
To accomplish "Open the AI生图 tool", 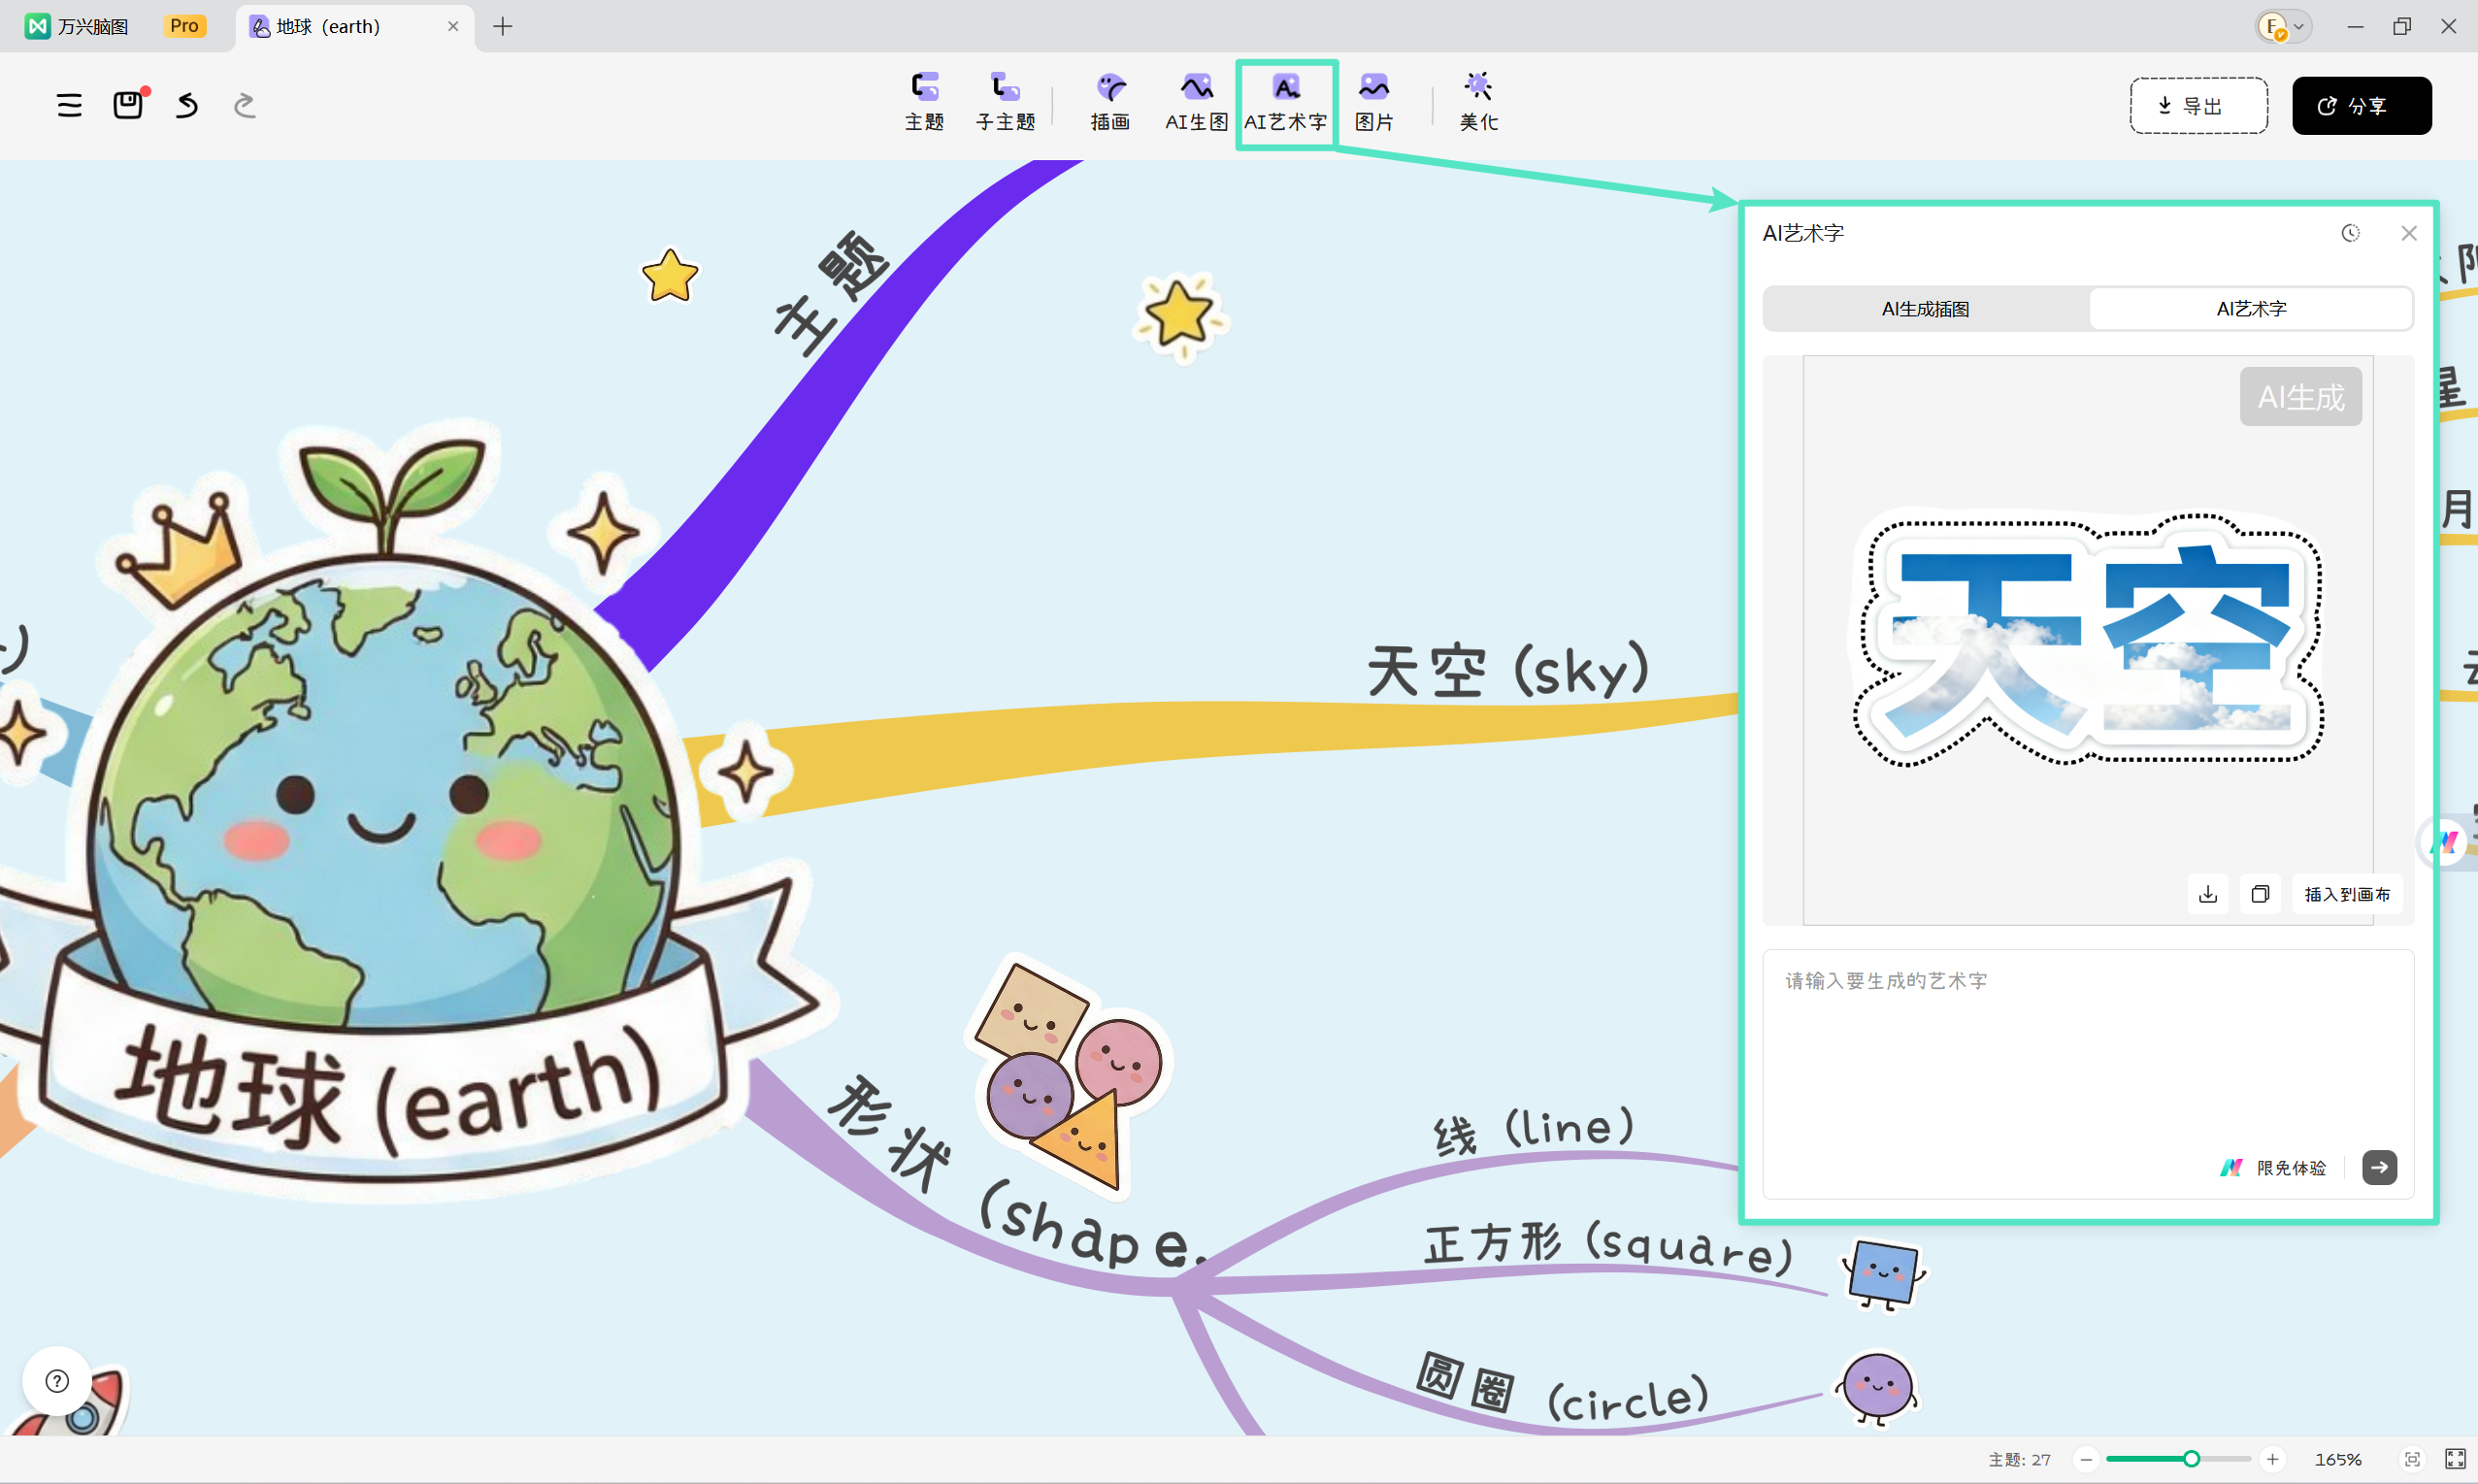I will (1196, 102).
